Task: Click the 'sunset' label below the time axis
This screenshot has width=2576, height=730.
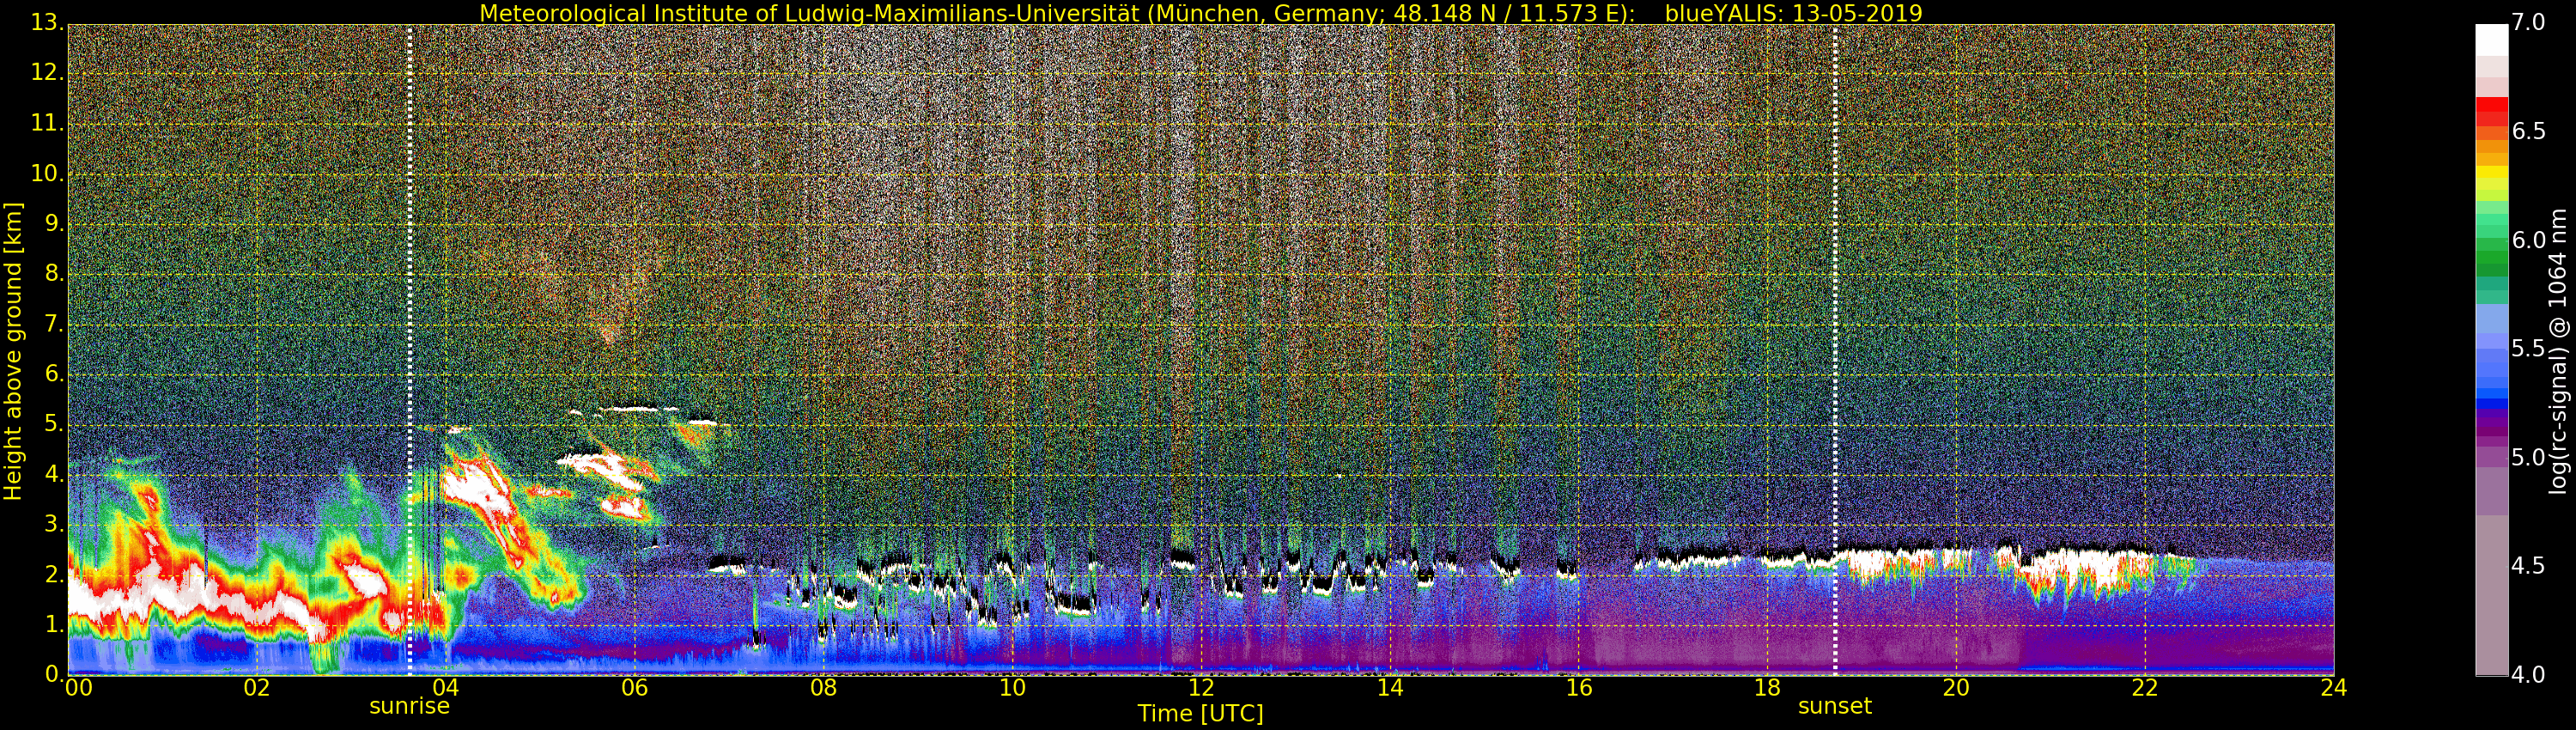Action: (1834, 706)
